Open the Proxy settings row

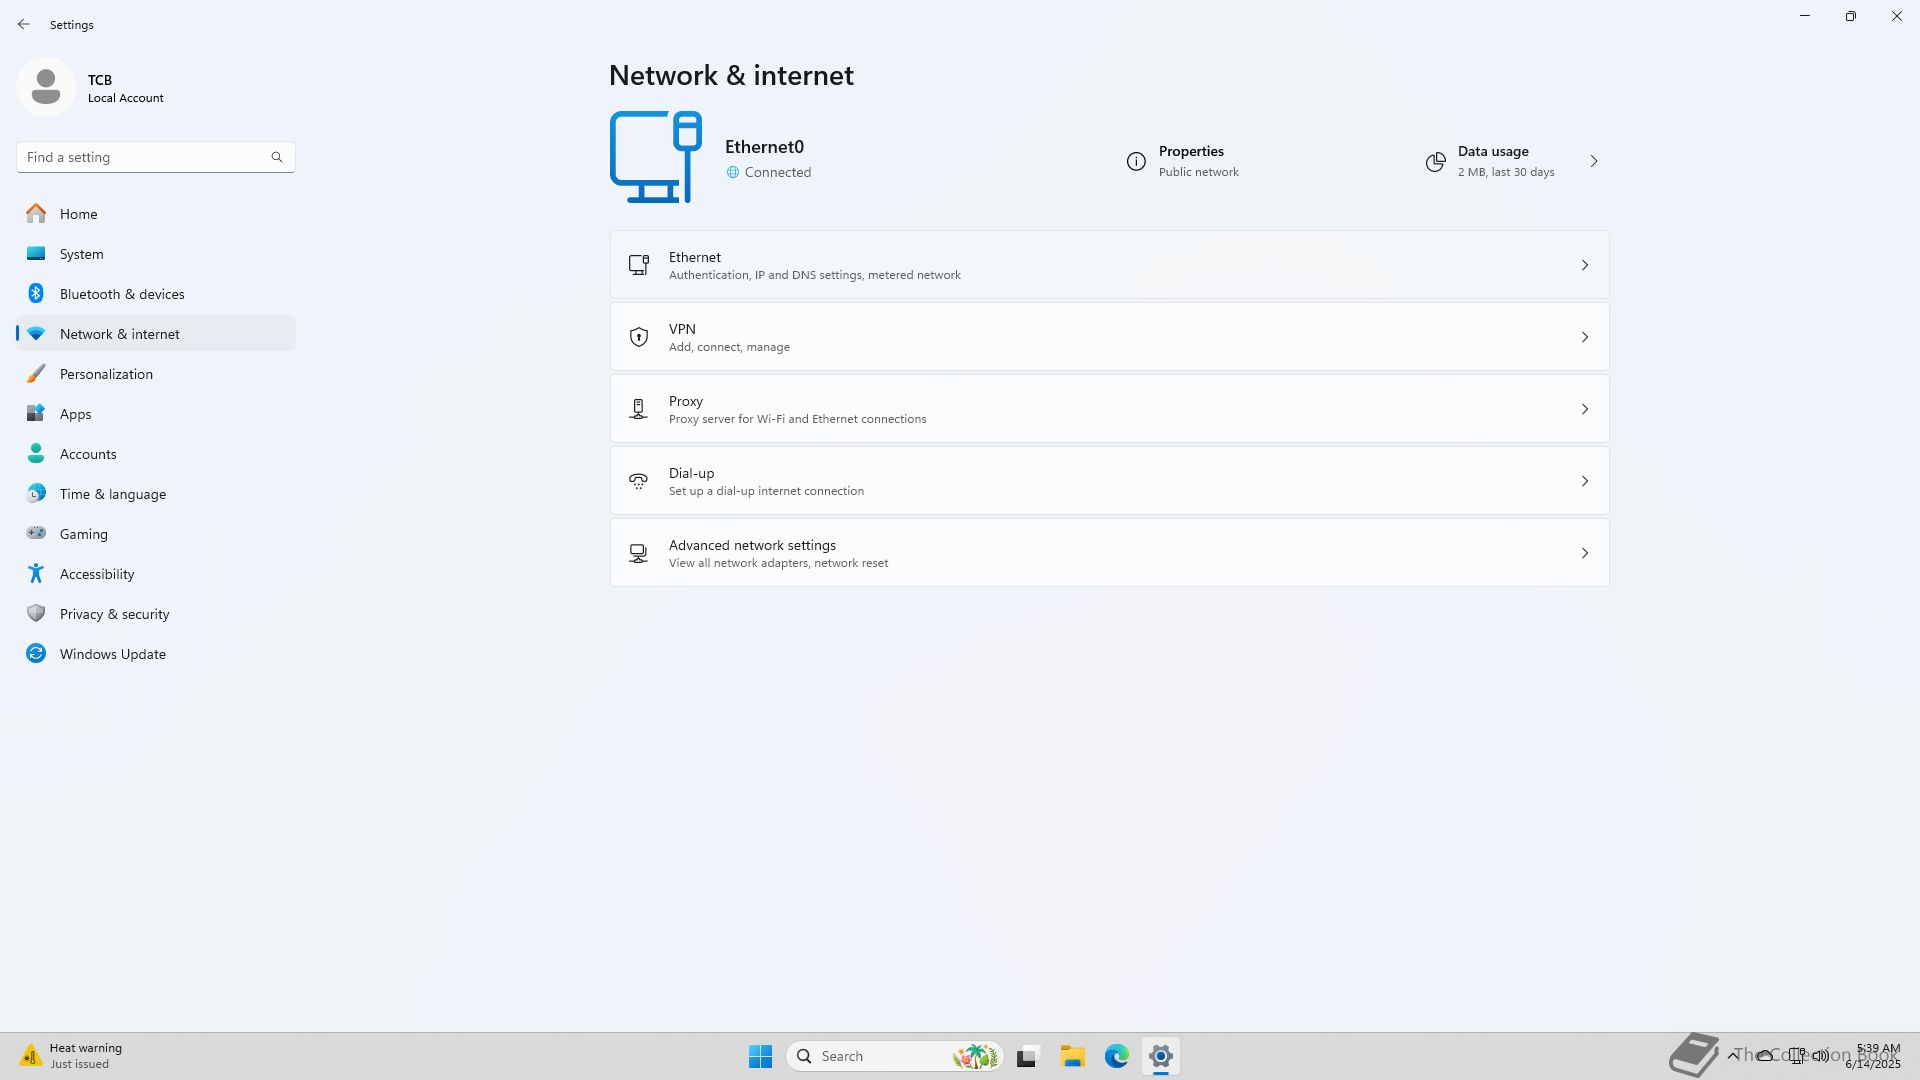pyautogui.click(x=1108, y=409)
